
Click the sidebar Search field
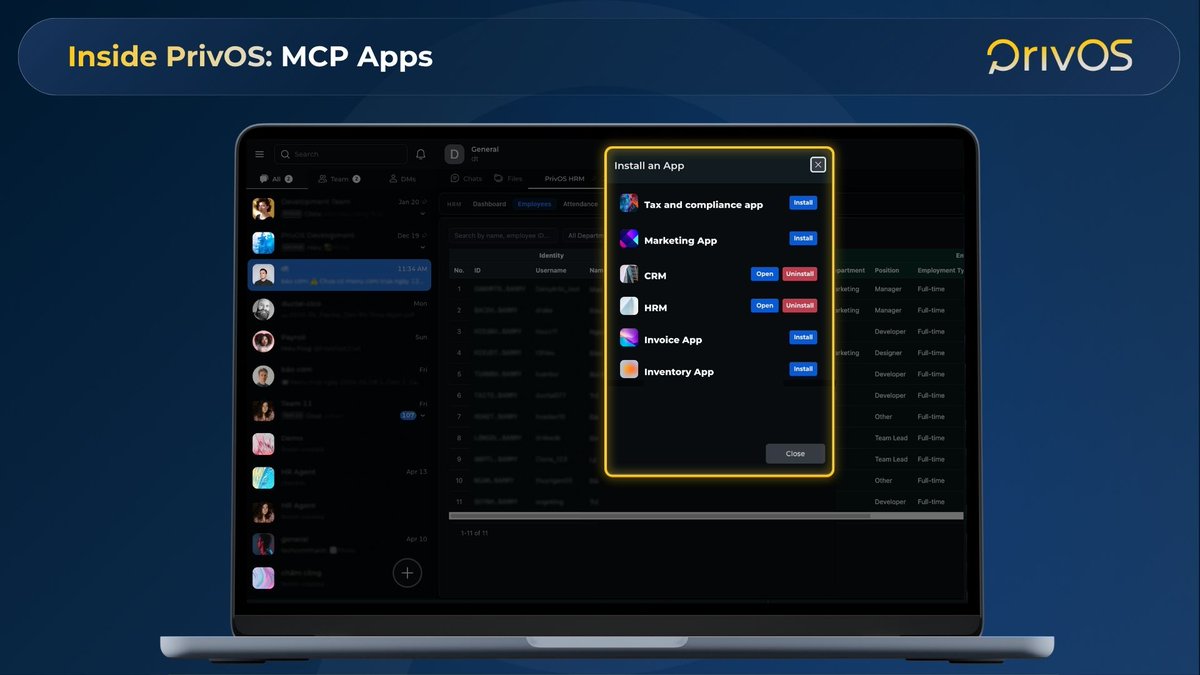341,154
